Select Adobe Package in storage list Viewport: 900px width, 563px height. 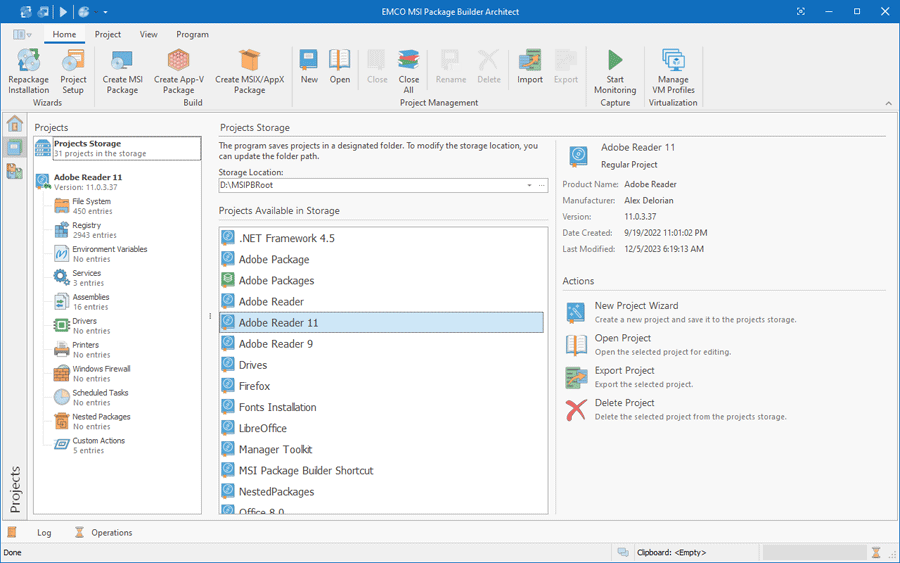click(382, 259)
